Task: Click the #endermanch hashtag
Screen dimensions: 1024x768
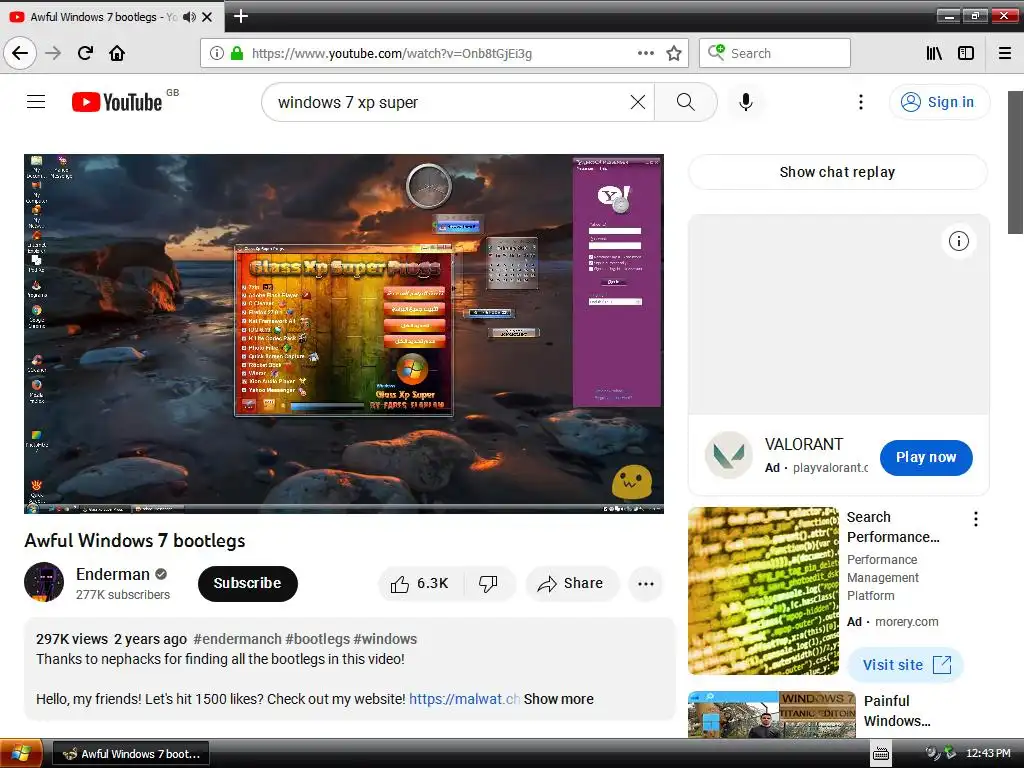Action: [237, 639]
